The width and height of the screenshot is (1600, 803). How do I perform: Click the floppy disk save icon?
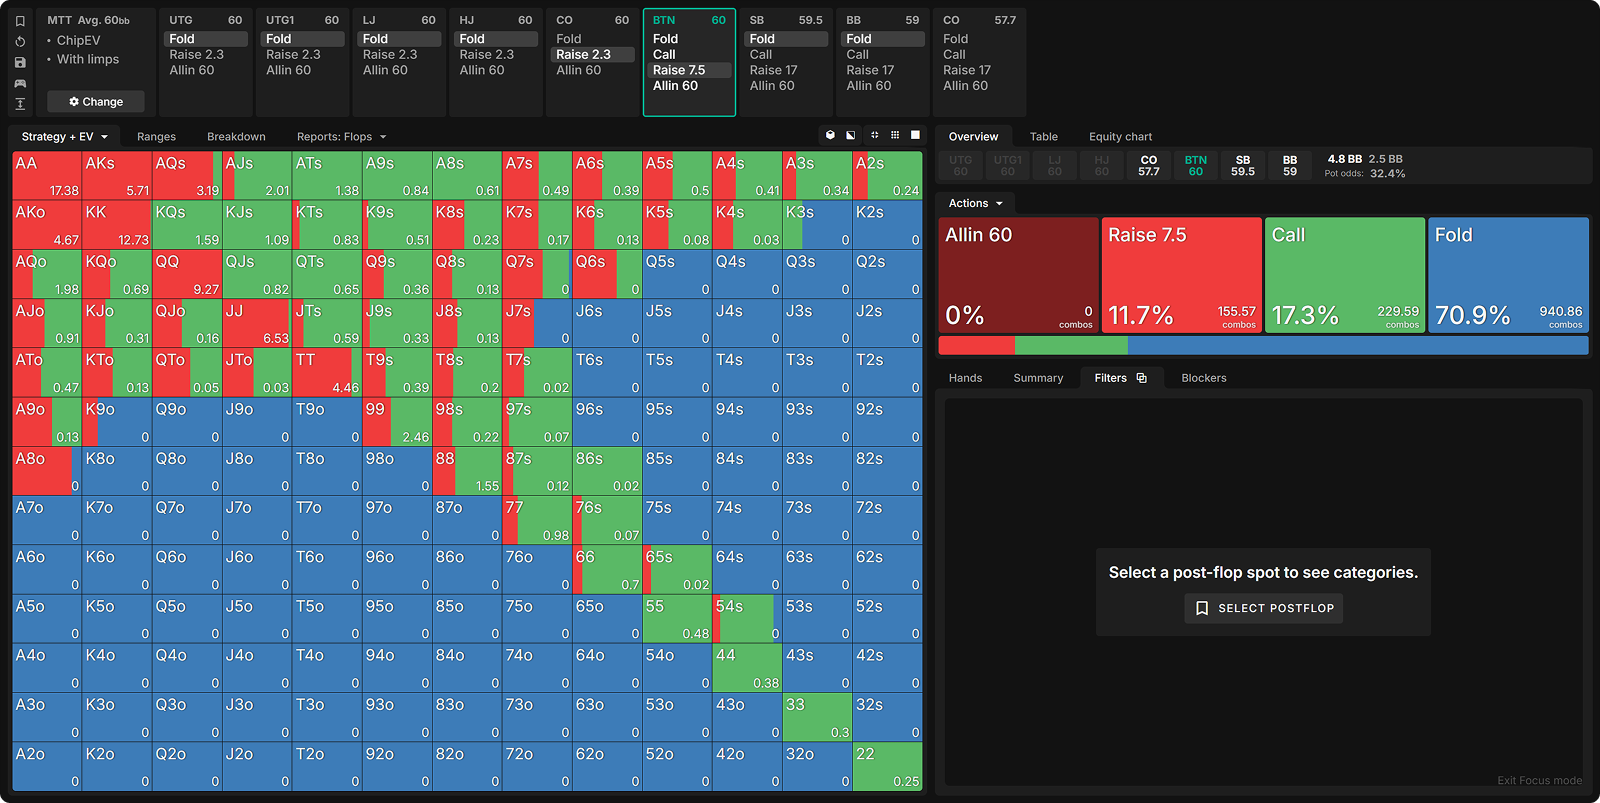pos(20,62)
